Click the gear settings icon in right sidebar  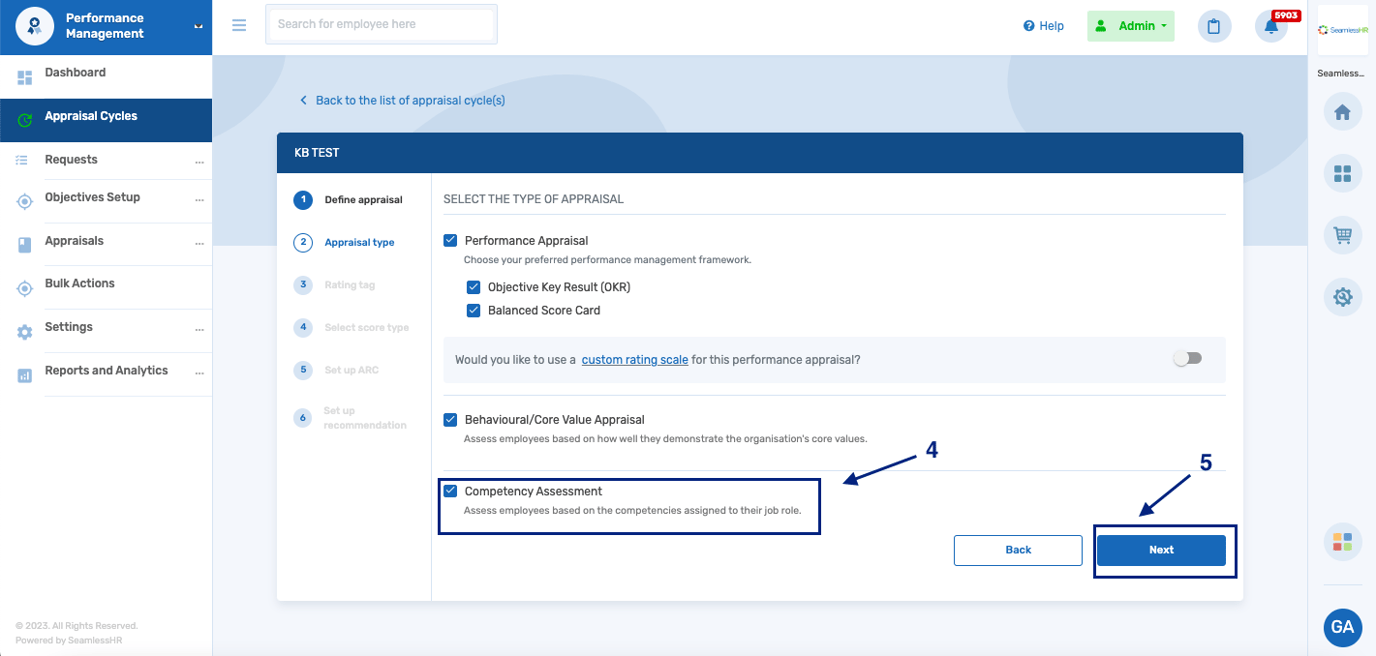click(1342, 297)
